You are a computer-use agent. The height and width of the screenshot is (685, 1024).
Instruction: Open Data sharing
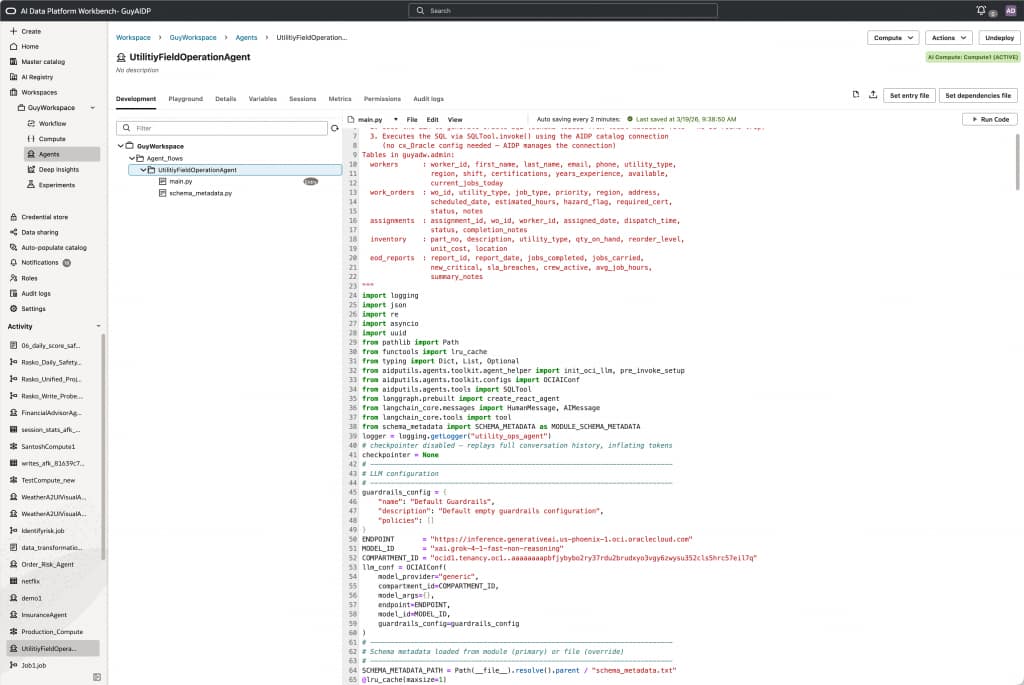click(34, 232)
